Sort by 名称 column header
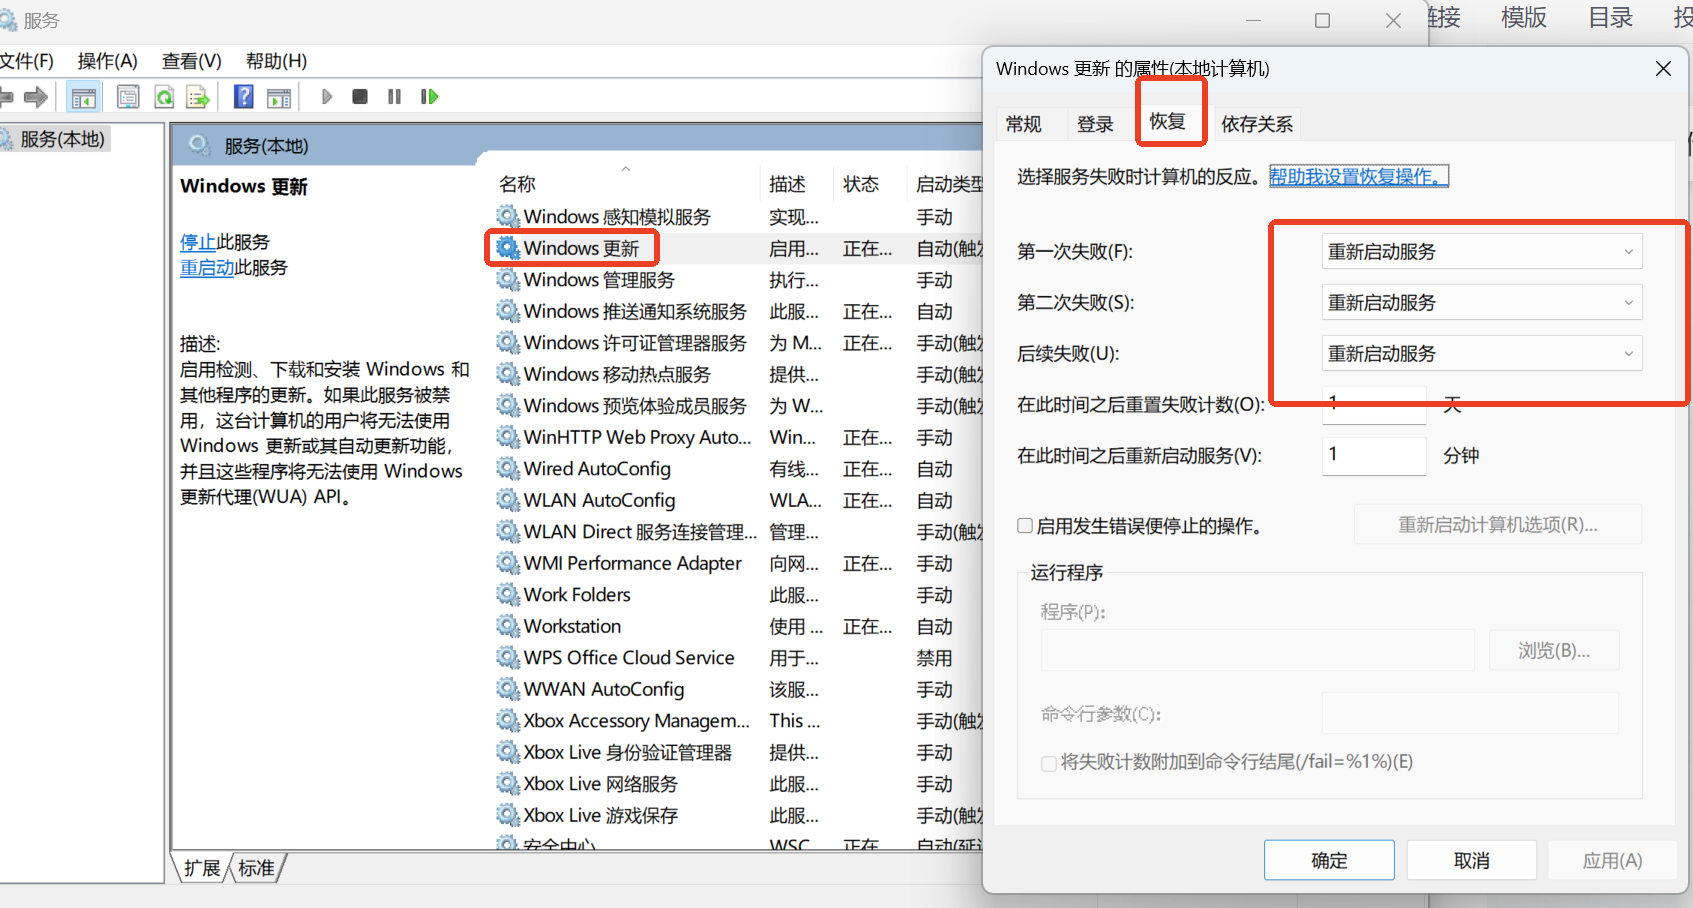Viewport: 1693px width, 908px height. (625, 184)
